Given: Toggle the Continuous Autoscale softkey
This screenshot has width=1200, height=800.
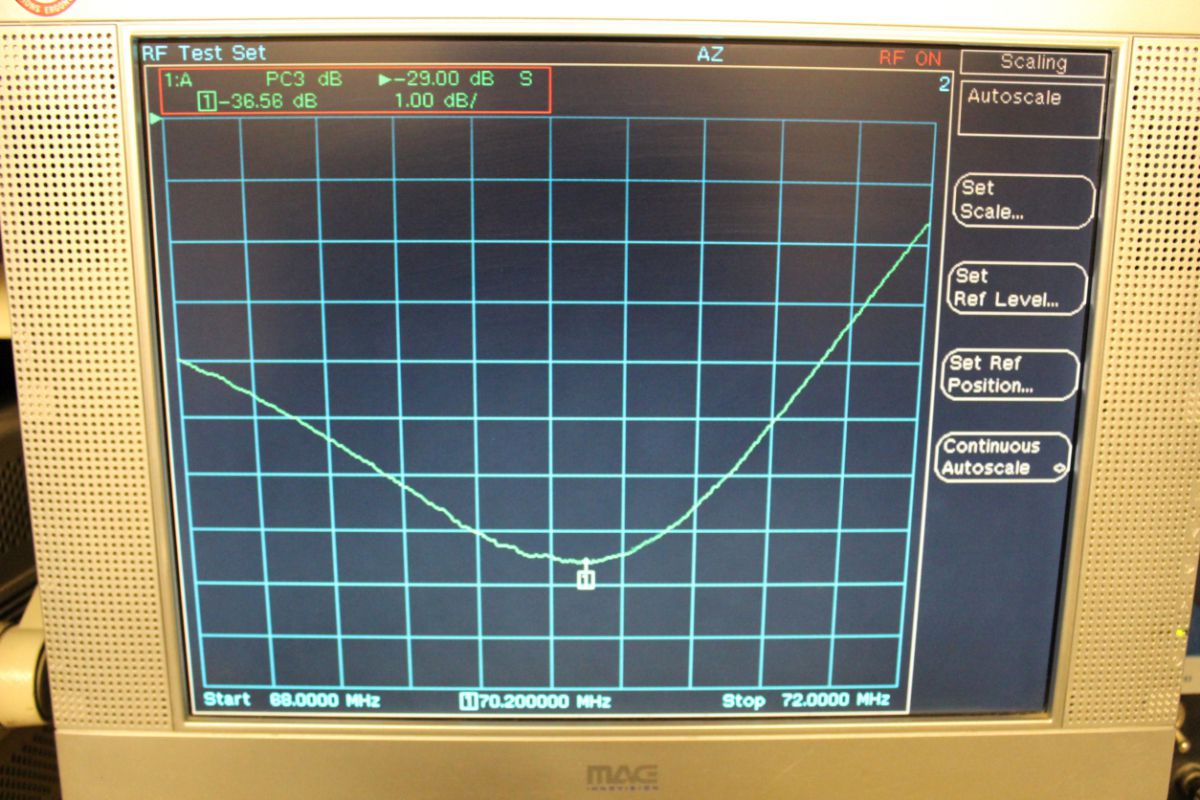Looking at the screenshot, I should 1004,458.
